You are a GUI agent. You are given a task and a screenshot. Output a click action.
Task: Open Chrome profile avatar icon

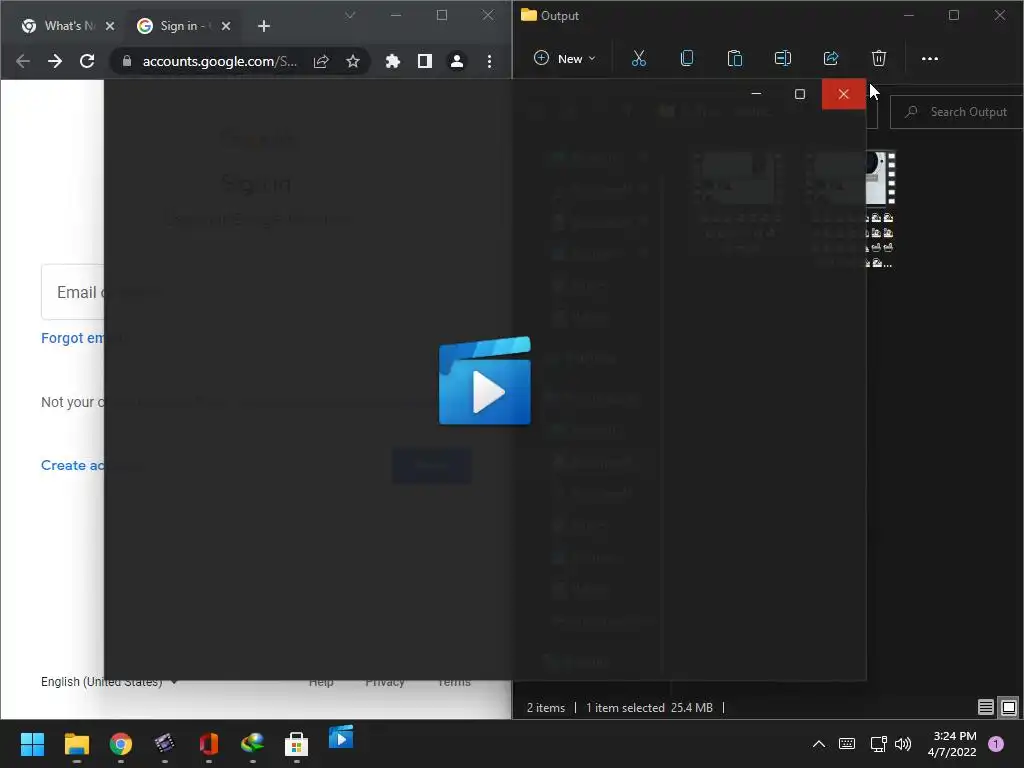point(457,61)
